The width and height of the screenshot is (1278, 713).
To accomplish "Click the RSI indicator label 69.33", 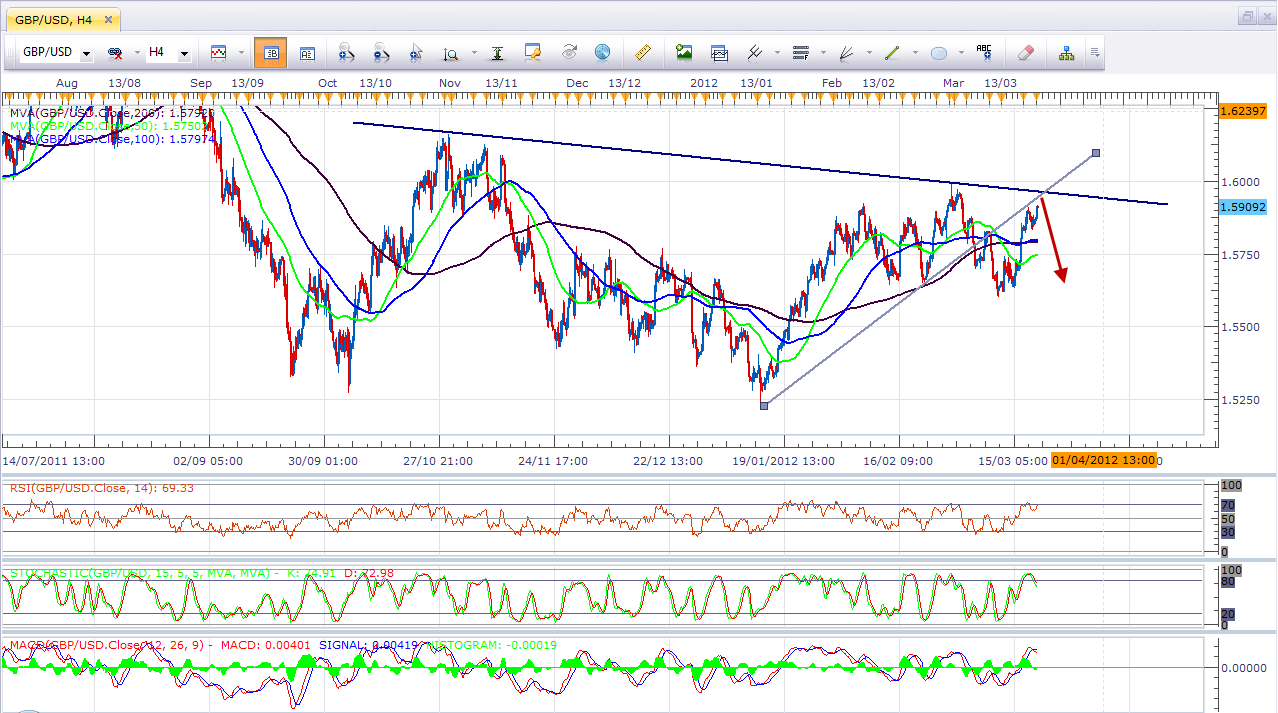I will pyautogui.click(x=102, y=488).
